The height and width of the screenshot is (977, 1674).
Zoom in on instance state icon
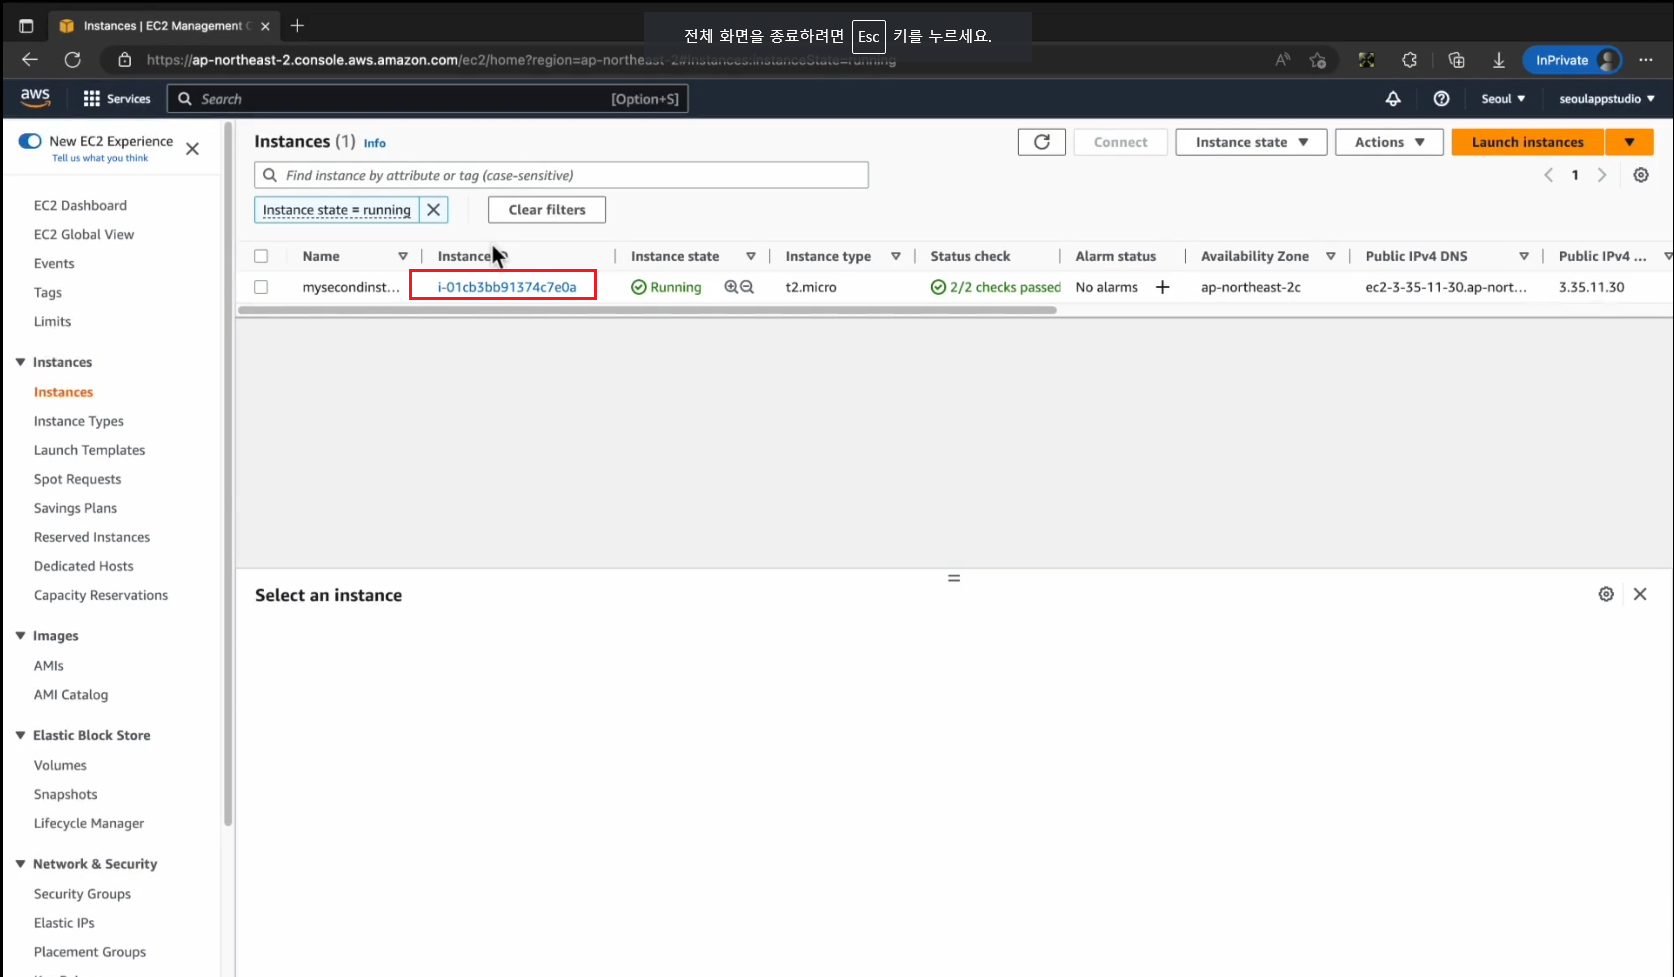click(731, 287)
